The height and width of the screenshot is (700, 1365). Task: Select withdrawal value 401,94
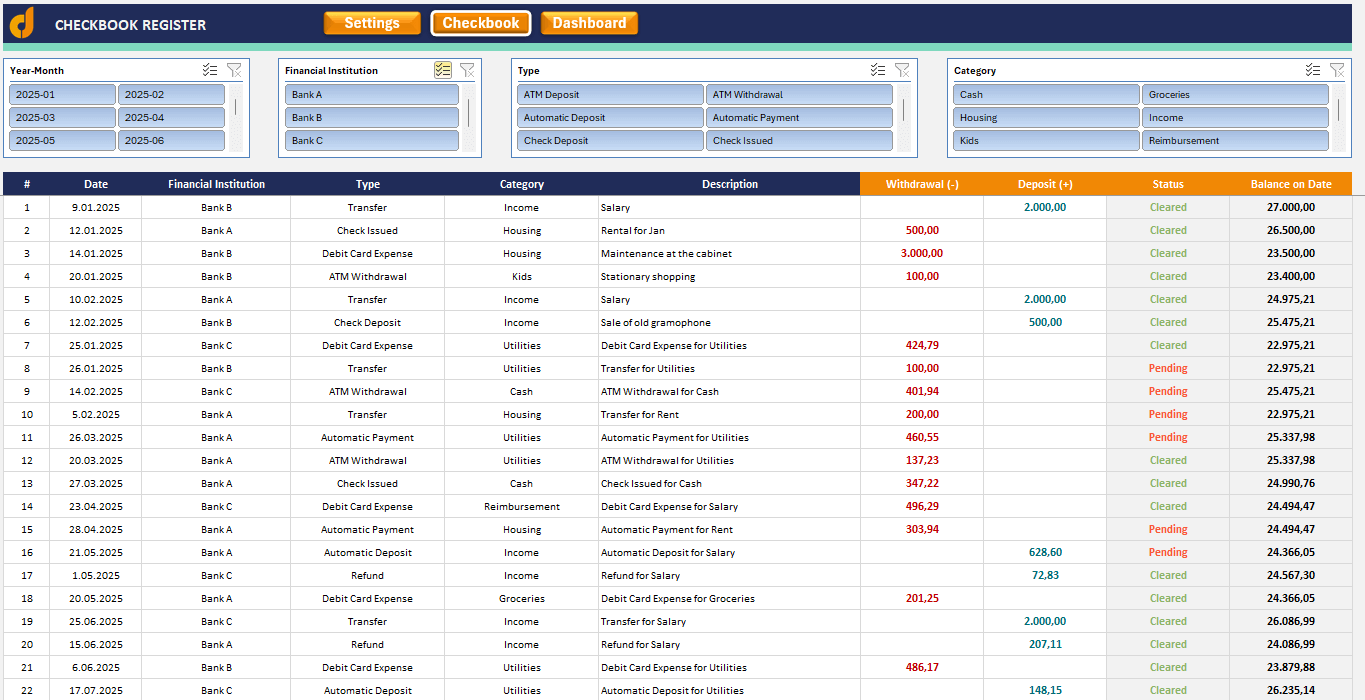922,392
